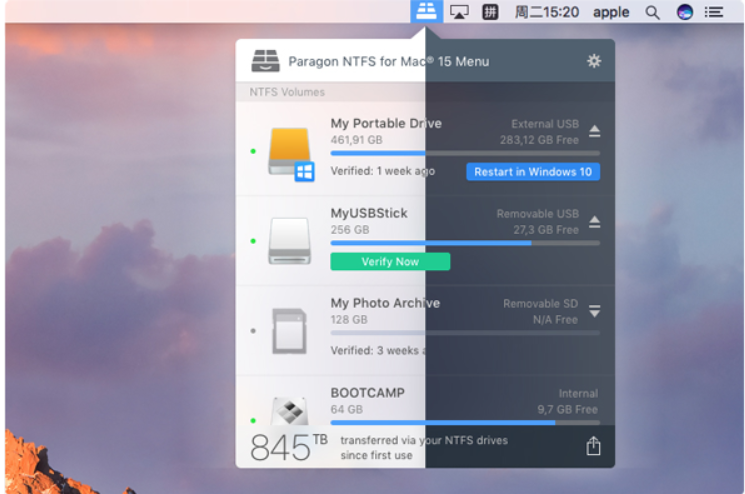Click the share icon beside transferred statistics

click(x=593, y=446)
